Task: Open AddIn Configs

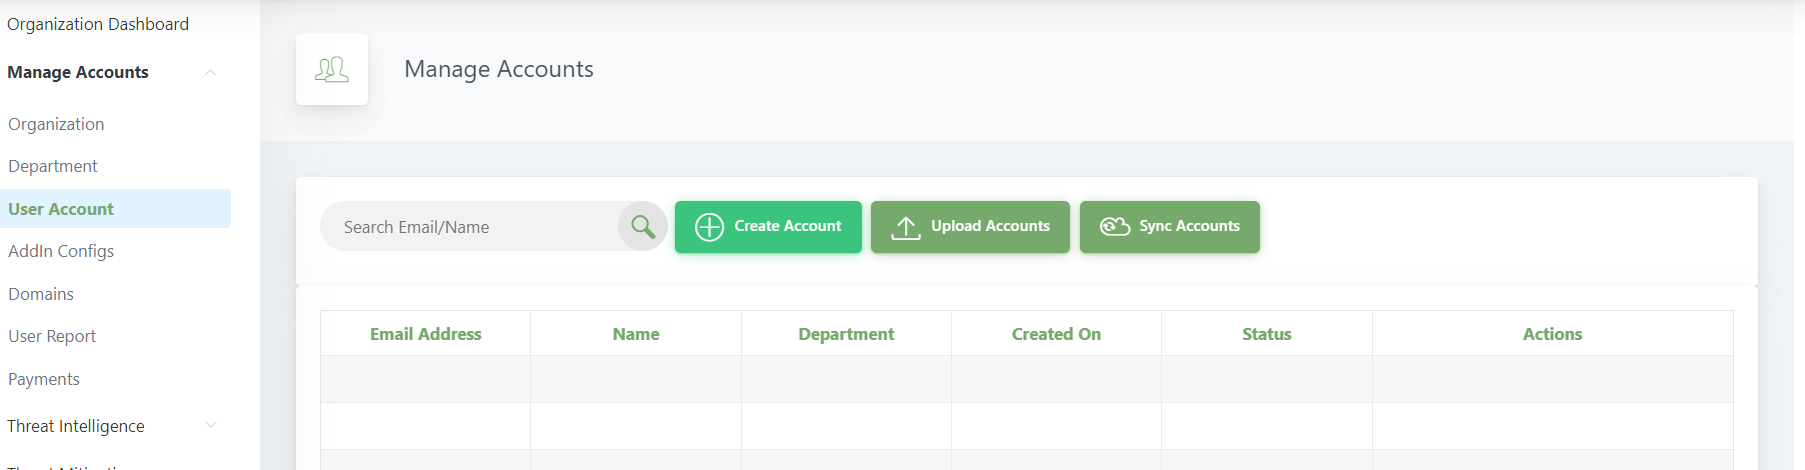Action: pyautogui.click(x=61, y=251)
